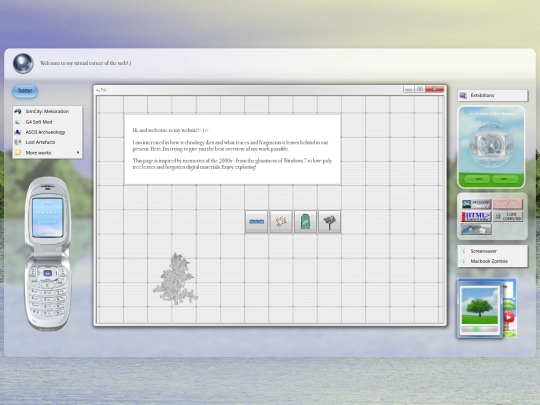Select Guestbook on the flip phone screen
This screenshot has height=405, width=540.
[x=48, y=223]
